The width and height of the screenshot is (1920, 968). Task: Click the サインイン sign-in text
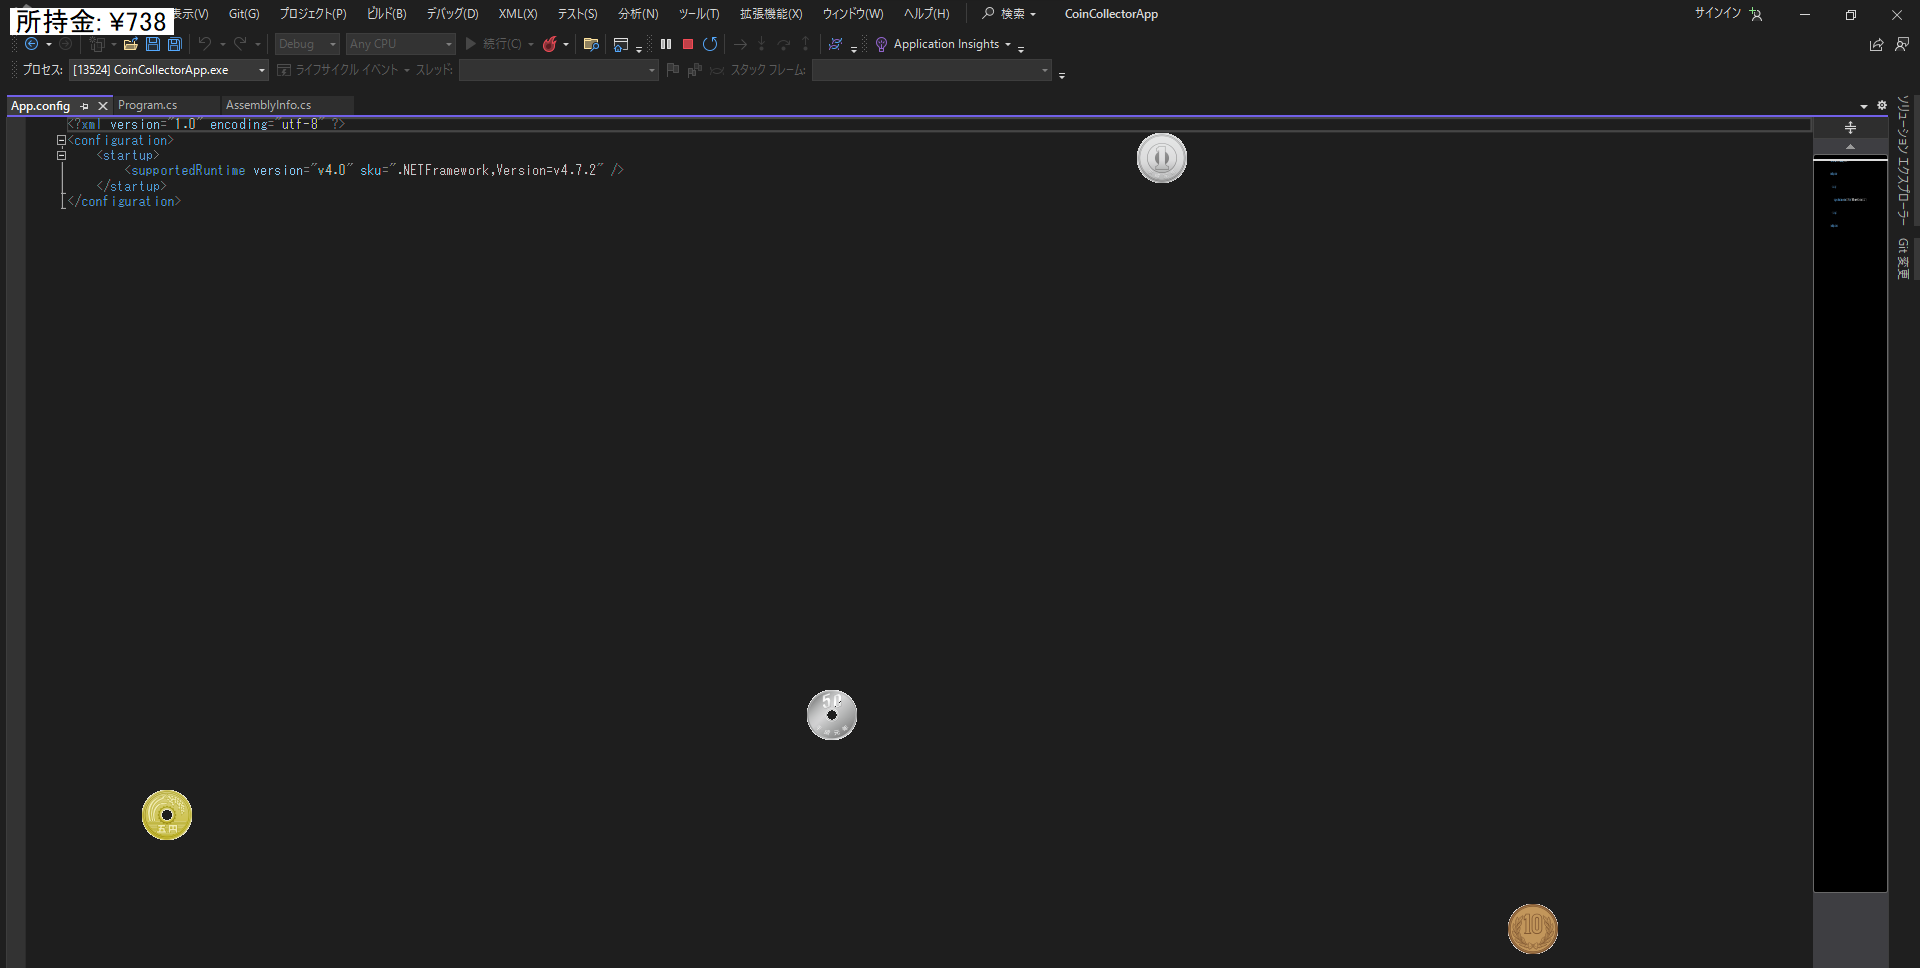pos(1717,13)
